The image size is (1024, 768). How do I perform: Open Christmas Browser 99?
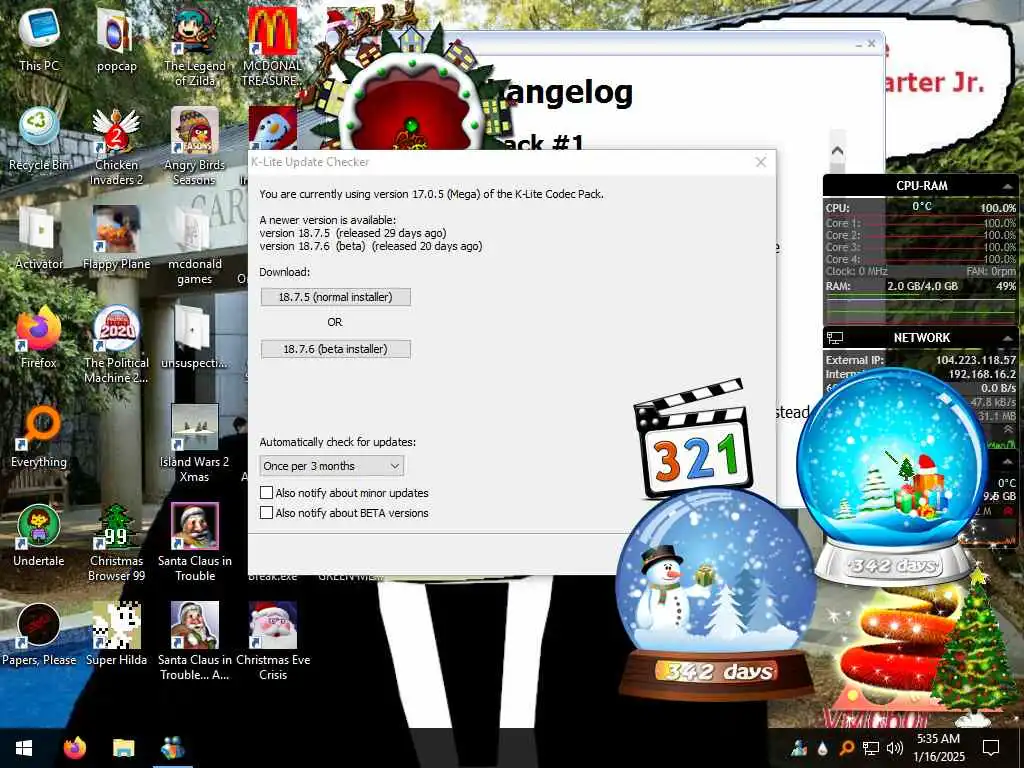pos(116,542)
